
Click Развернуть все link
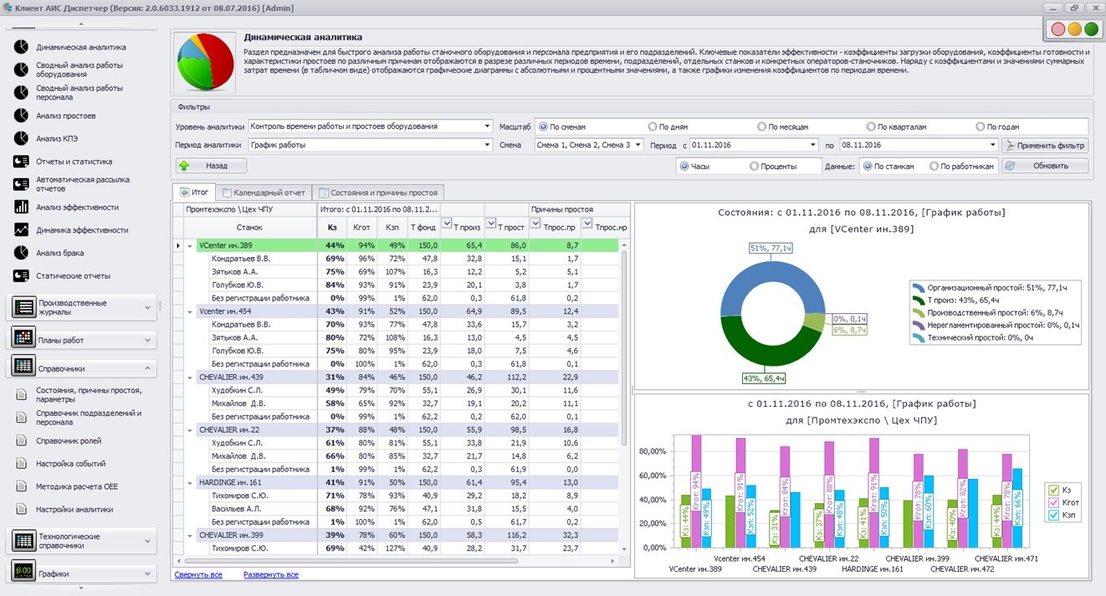[x=271, y=575]
